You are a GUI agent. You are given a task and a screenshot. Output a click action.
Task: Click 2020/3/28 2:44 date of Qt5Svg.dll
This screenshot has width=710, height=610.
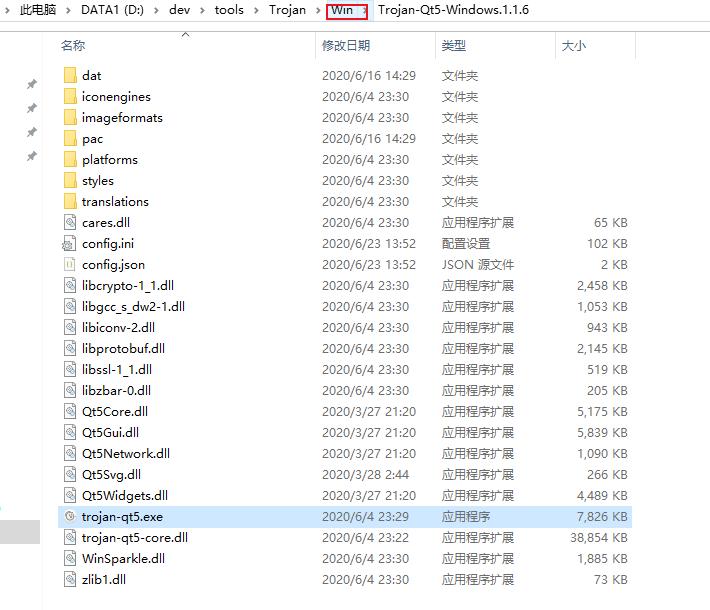365,474
